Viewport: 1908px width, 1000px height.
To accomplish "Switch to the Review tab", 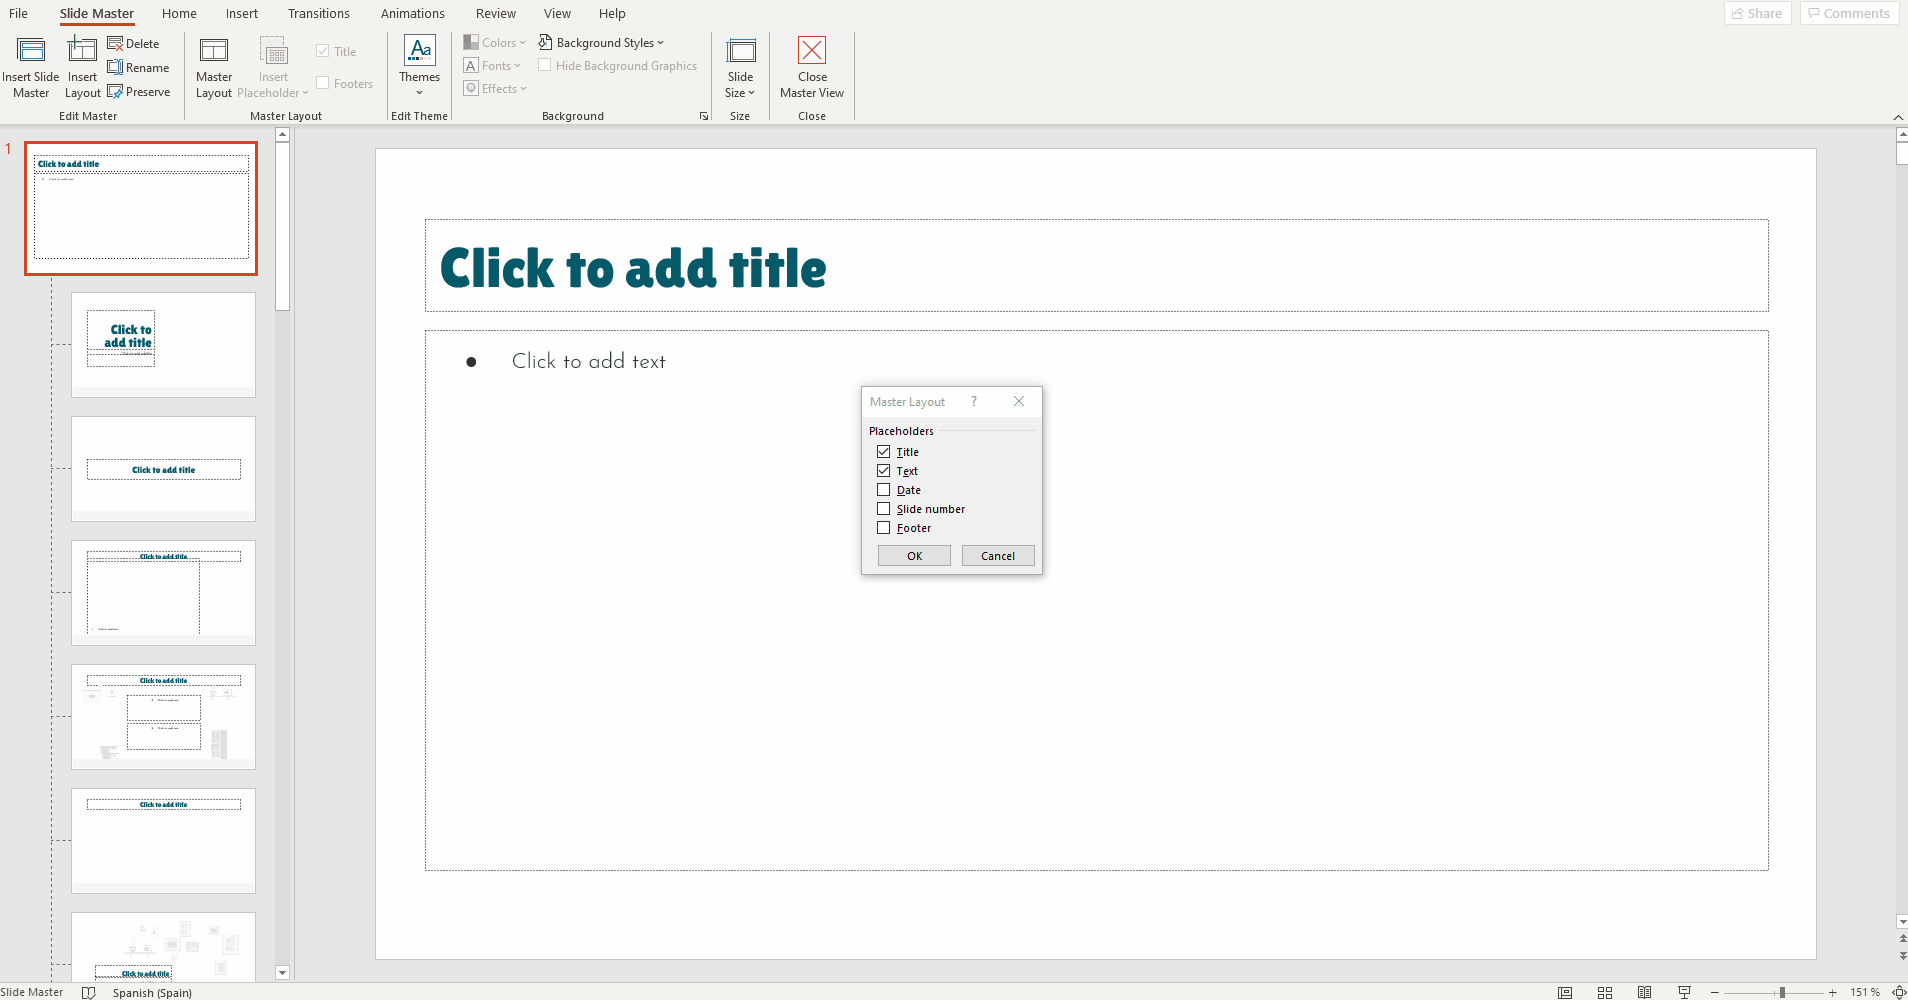I will [495, 14].
